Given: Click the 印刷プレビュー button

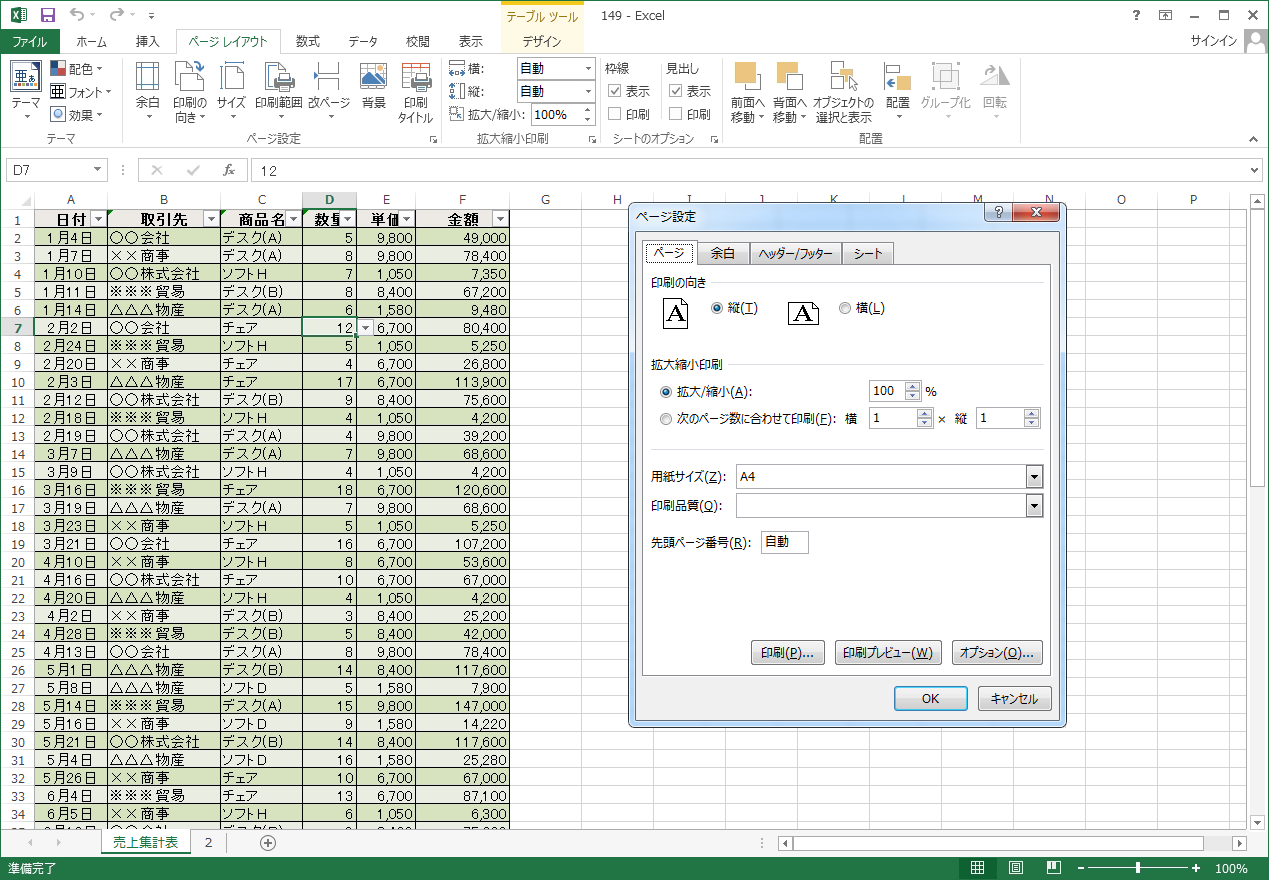Looking at the screenshot, I should click(887, 653).
